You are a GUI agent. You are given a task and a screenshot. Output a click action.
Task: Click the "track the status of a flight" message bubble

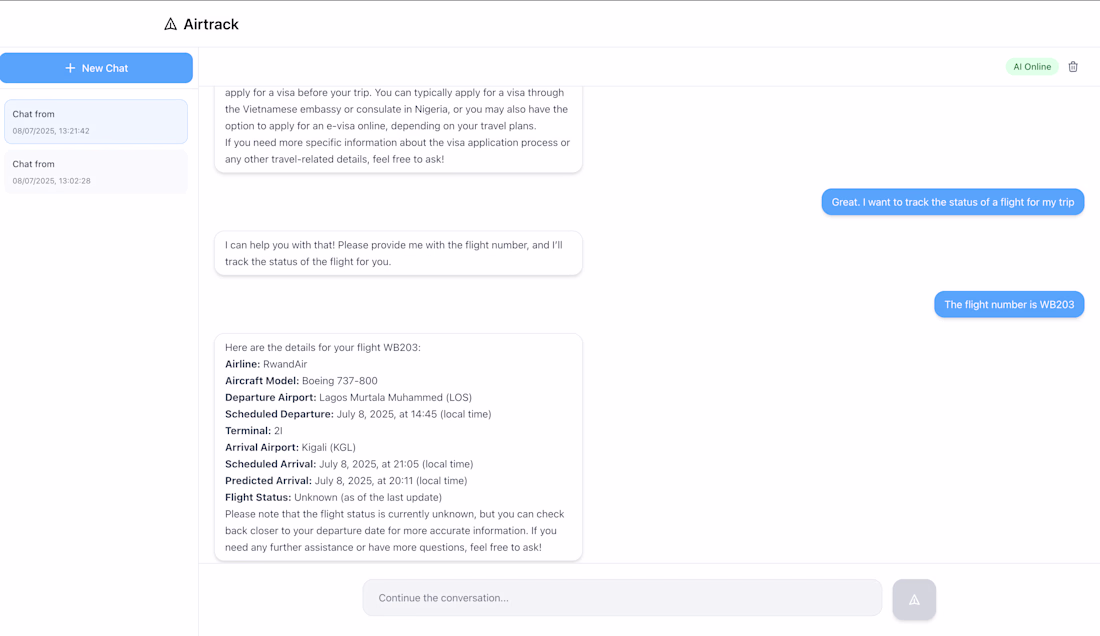(x=953, y=202)
